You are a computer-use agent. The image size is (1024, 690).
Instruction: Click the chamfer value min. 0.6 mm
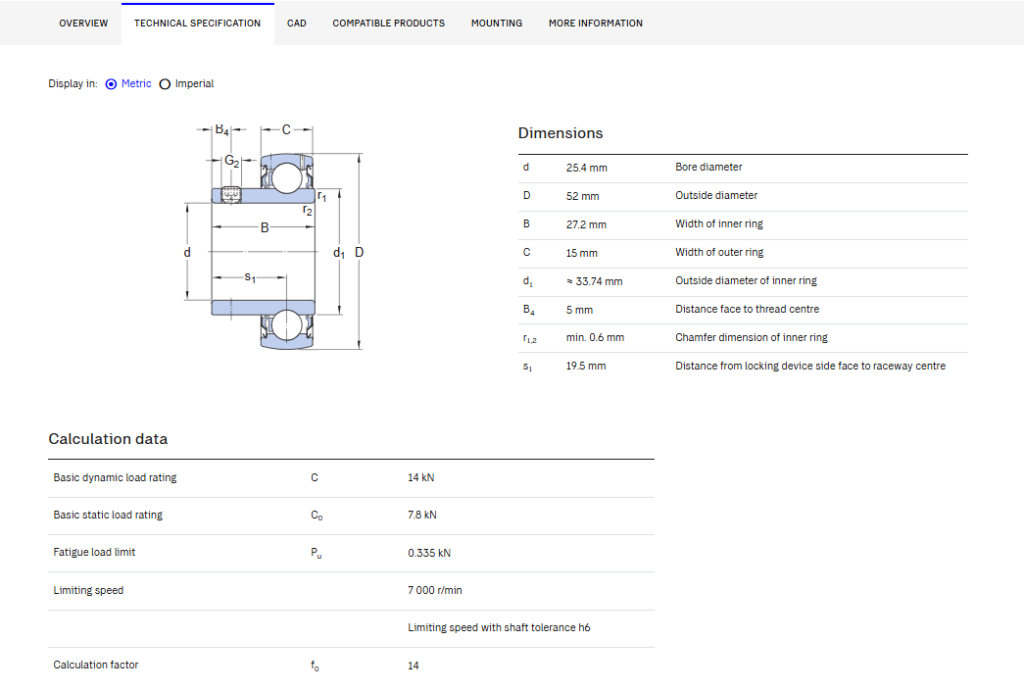click(x=595, y=337)
